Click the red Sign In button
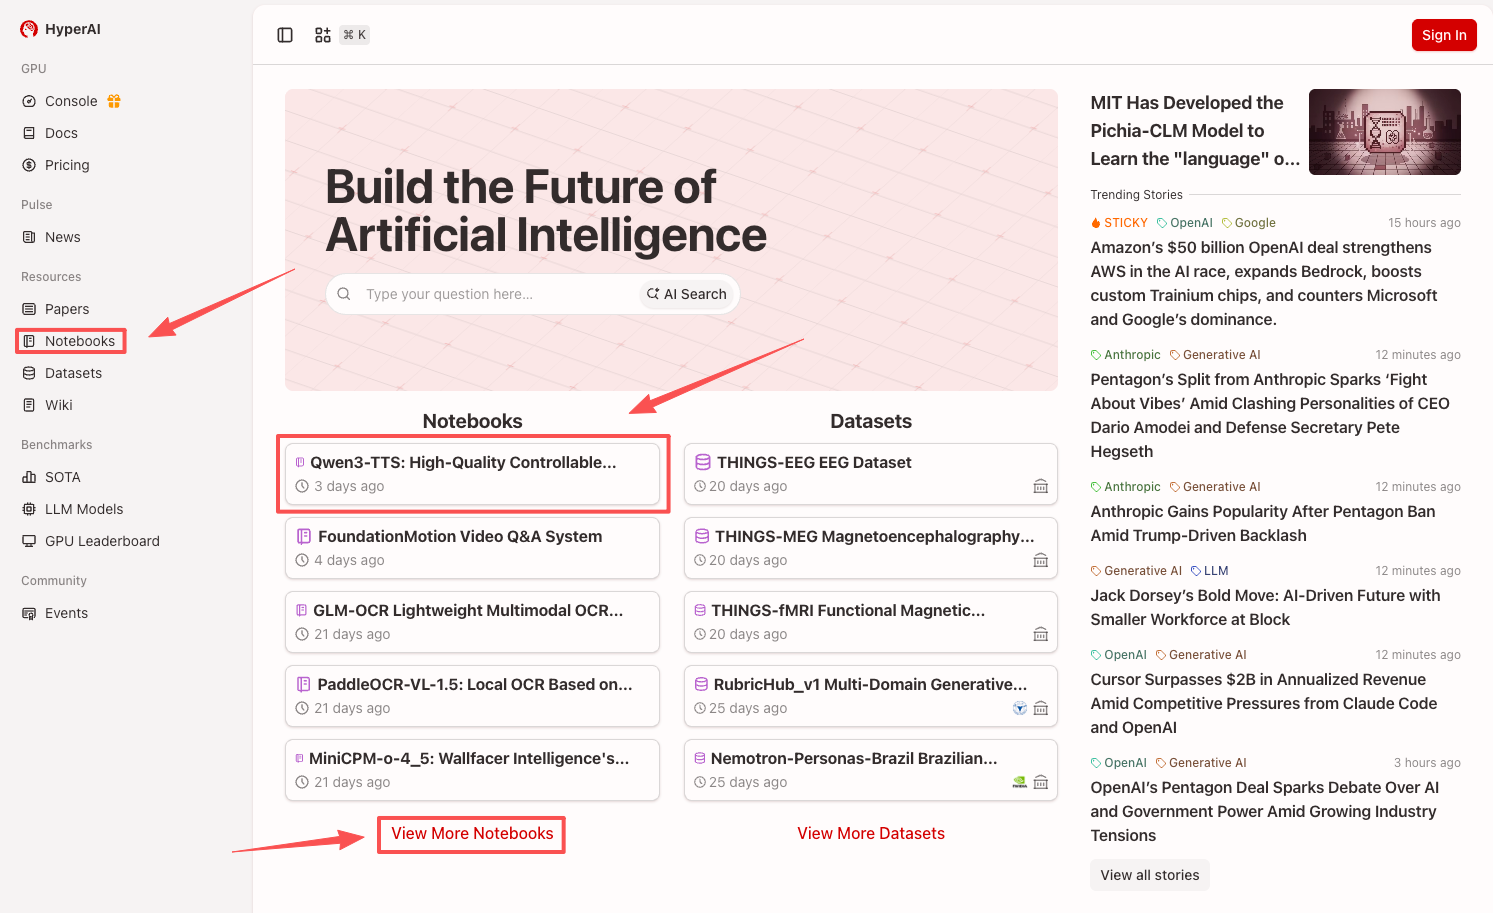The height and width of the screenshot is (913, 1493). click(x=1443, y=35)
